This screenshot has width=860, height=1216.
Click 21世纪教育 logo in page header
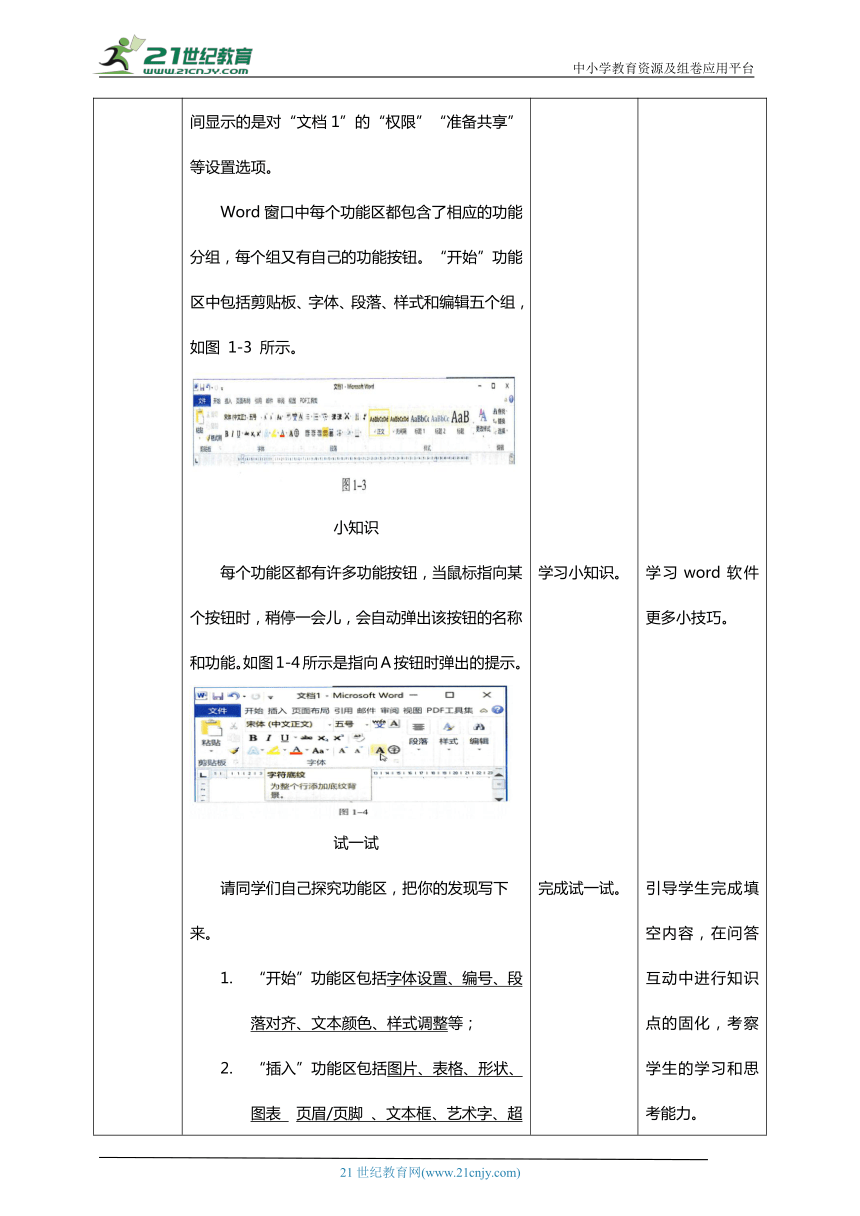pyautogui.click(x=175, y=55)
